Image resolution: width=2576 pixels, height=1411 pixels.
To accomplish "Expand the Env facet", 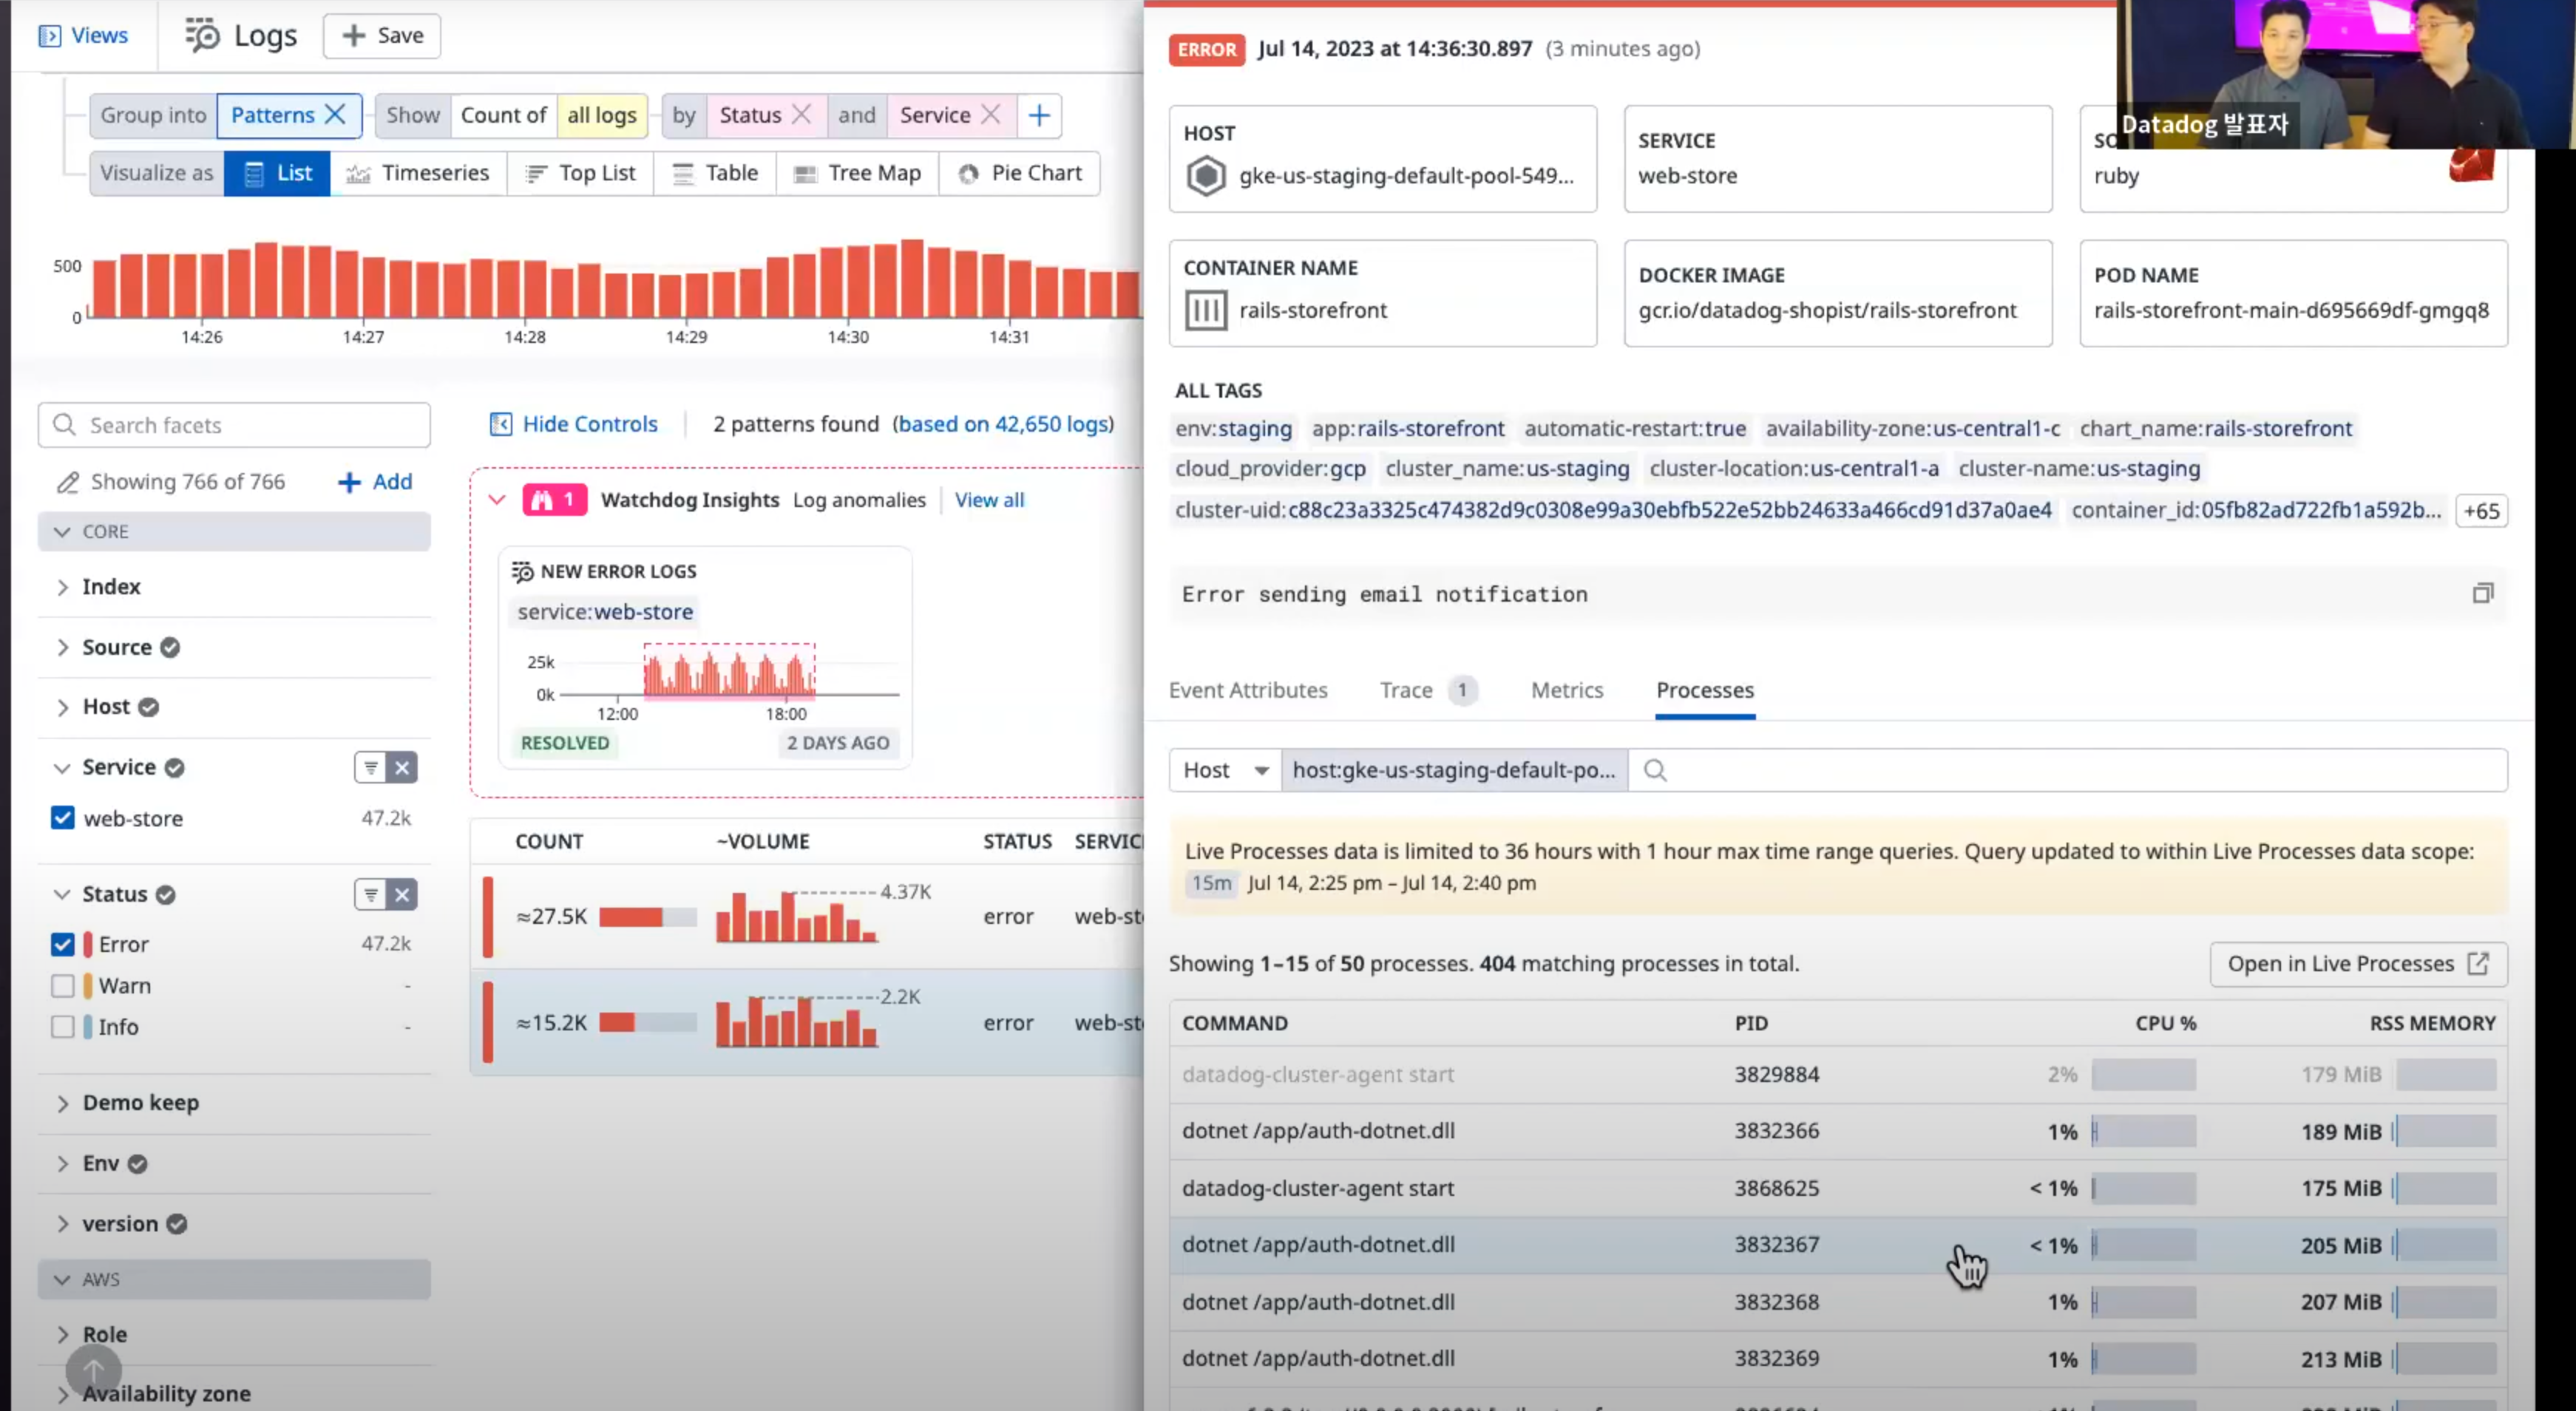I will (62, 1163).
